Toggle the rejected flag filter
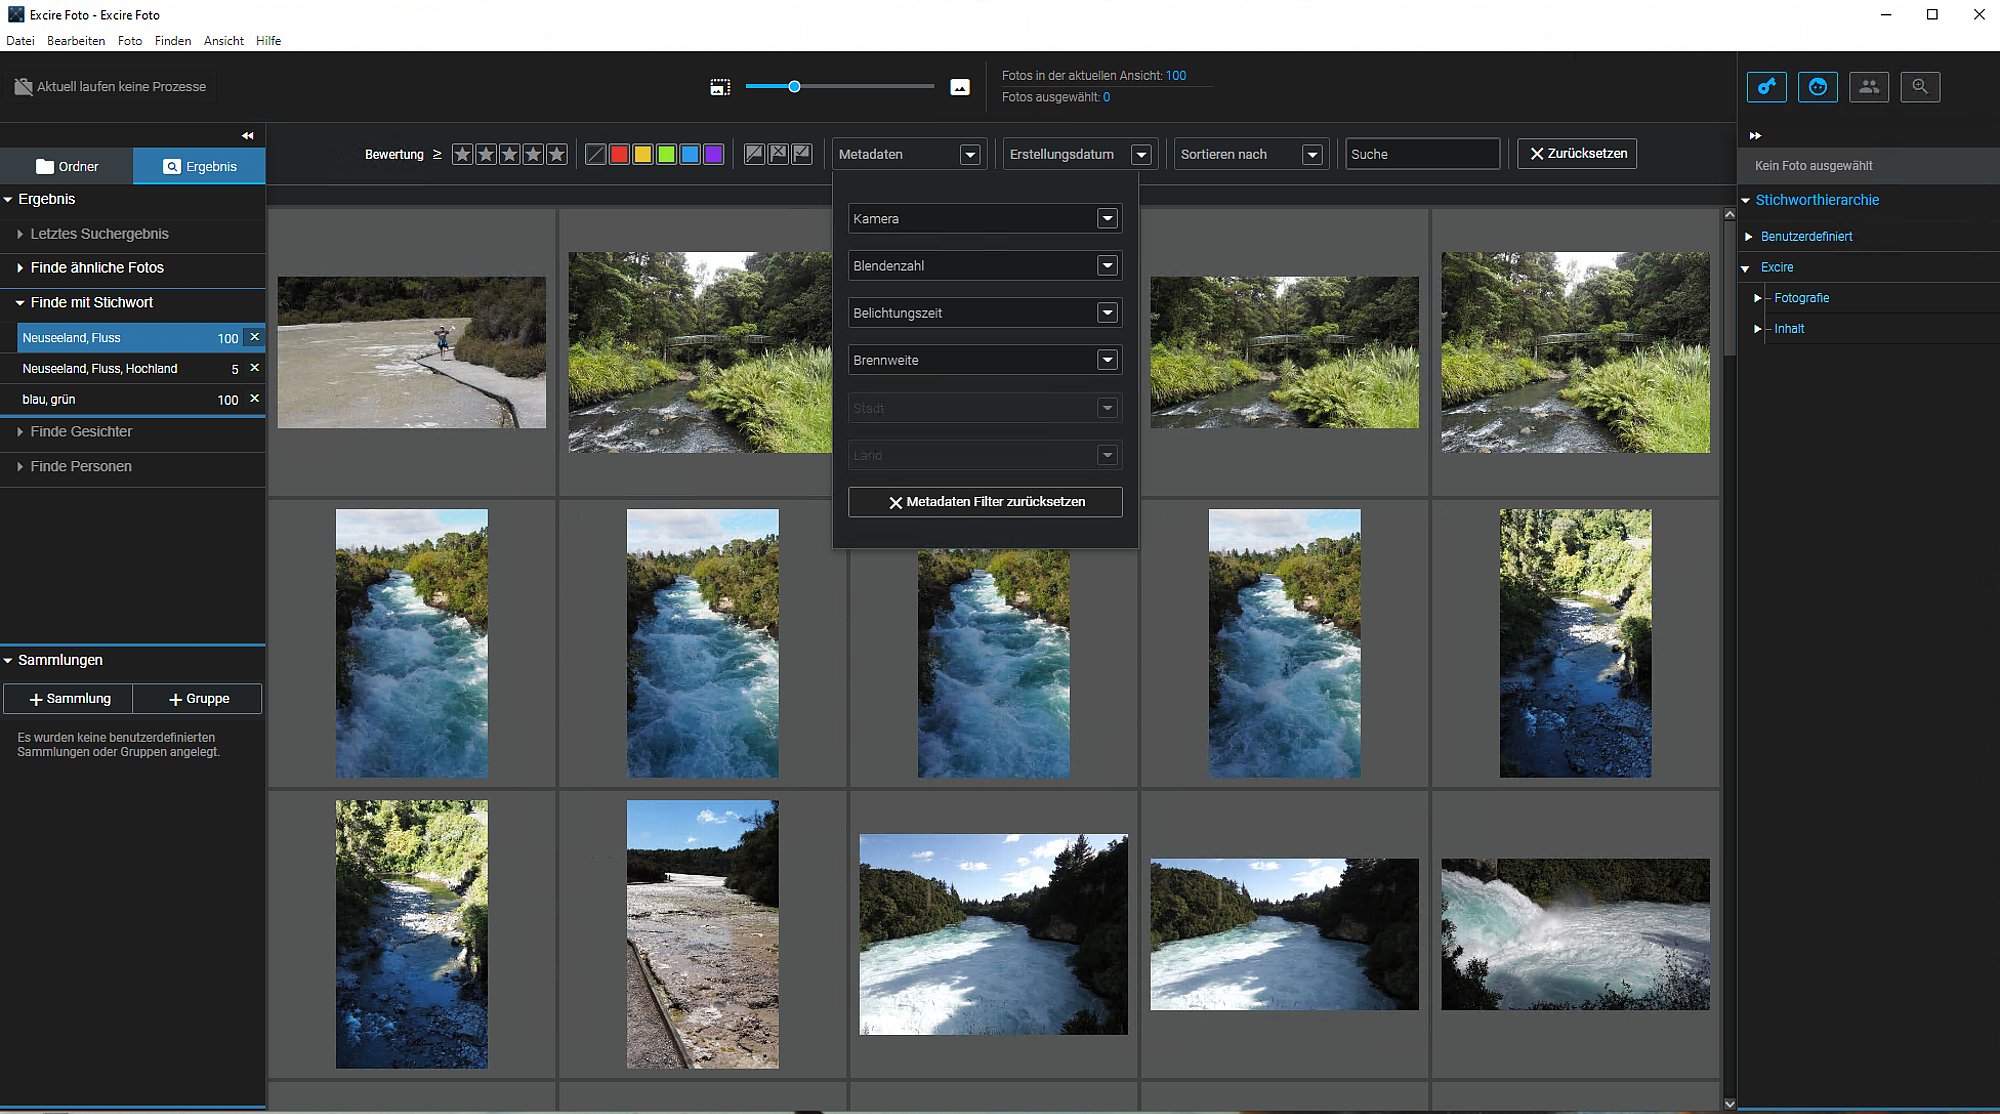This screenshot has width=2000, height=1114. 778,154
